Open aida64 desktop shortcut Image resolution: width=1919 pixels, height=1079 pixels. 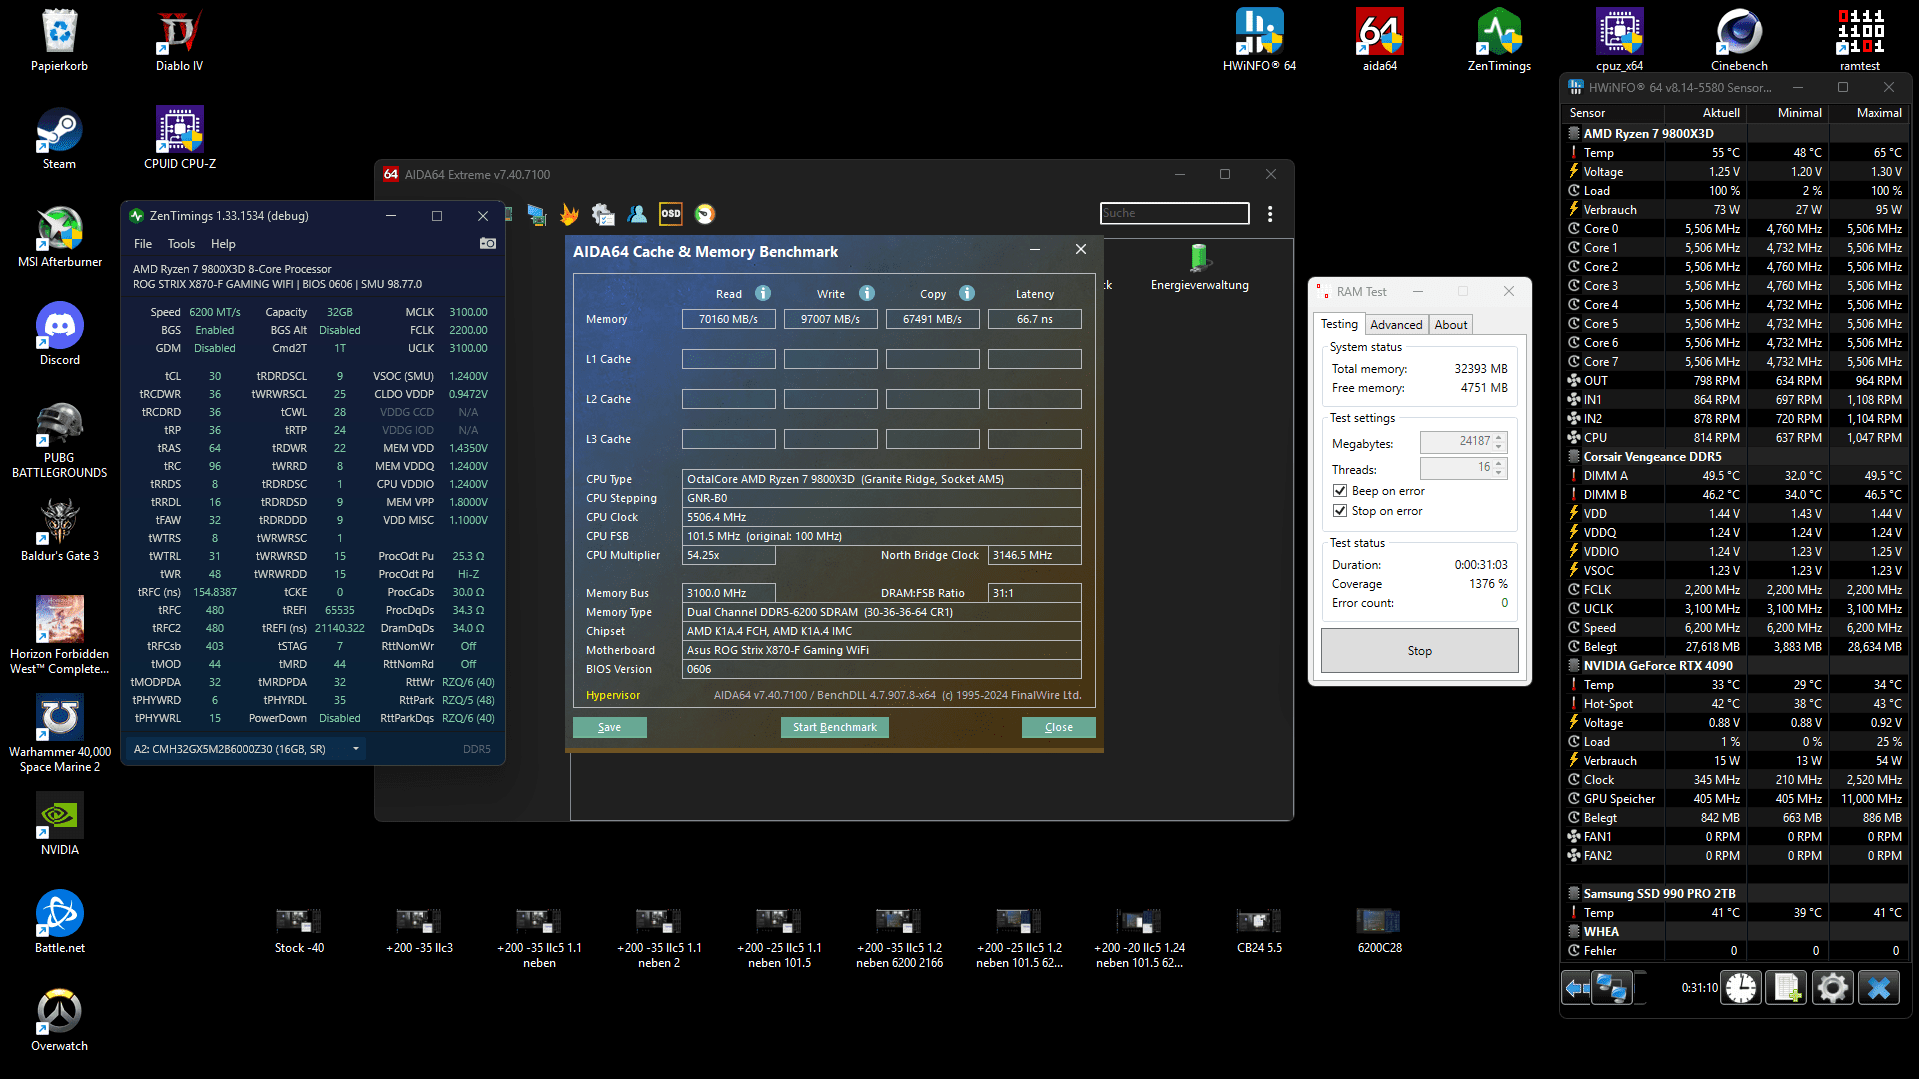click(1379, 40)
